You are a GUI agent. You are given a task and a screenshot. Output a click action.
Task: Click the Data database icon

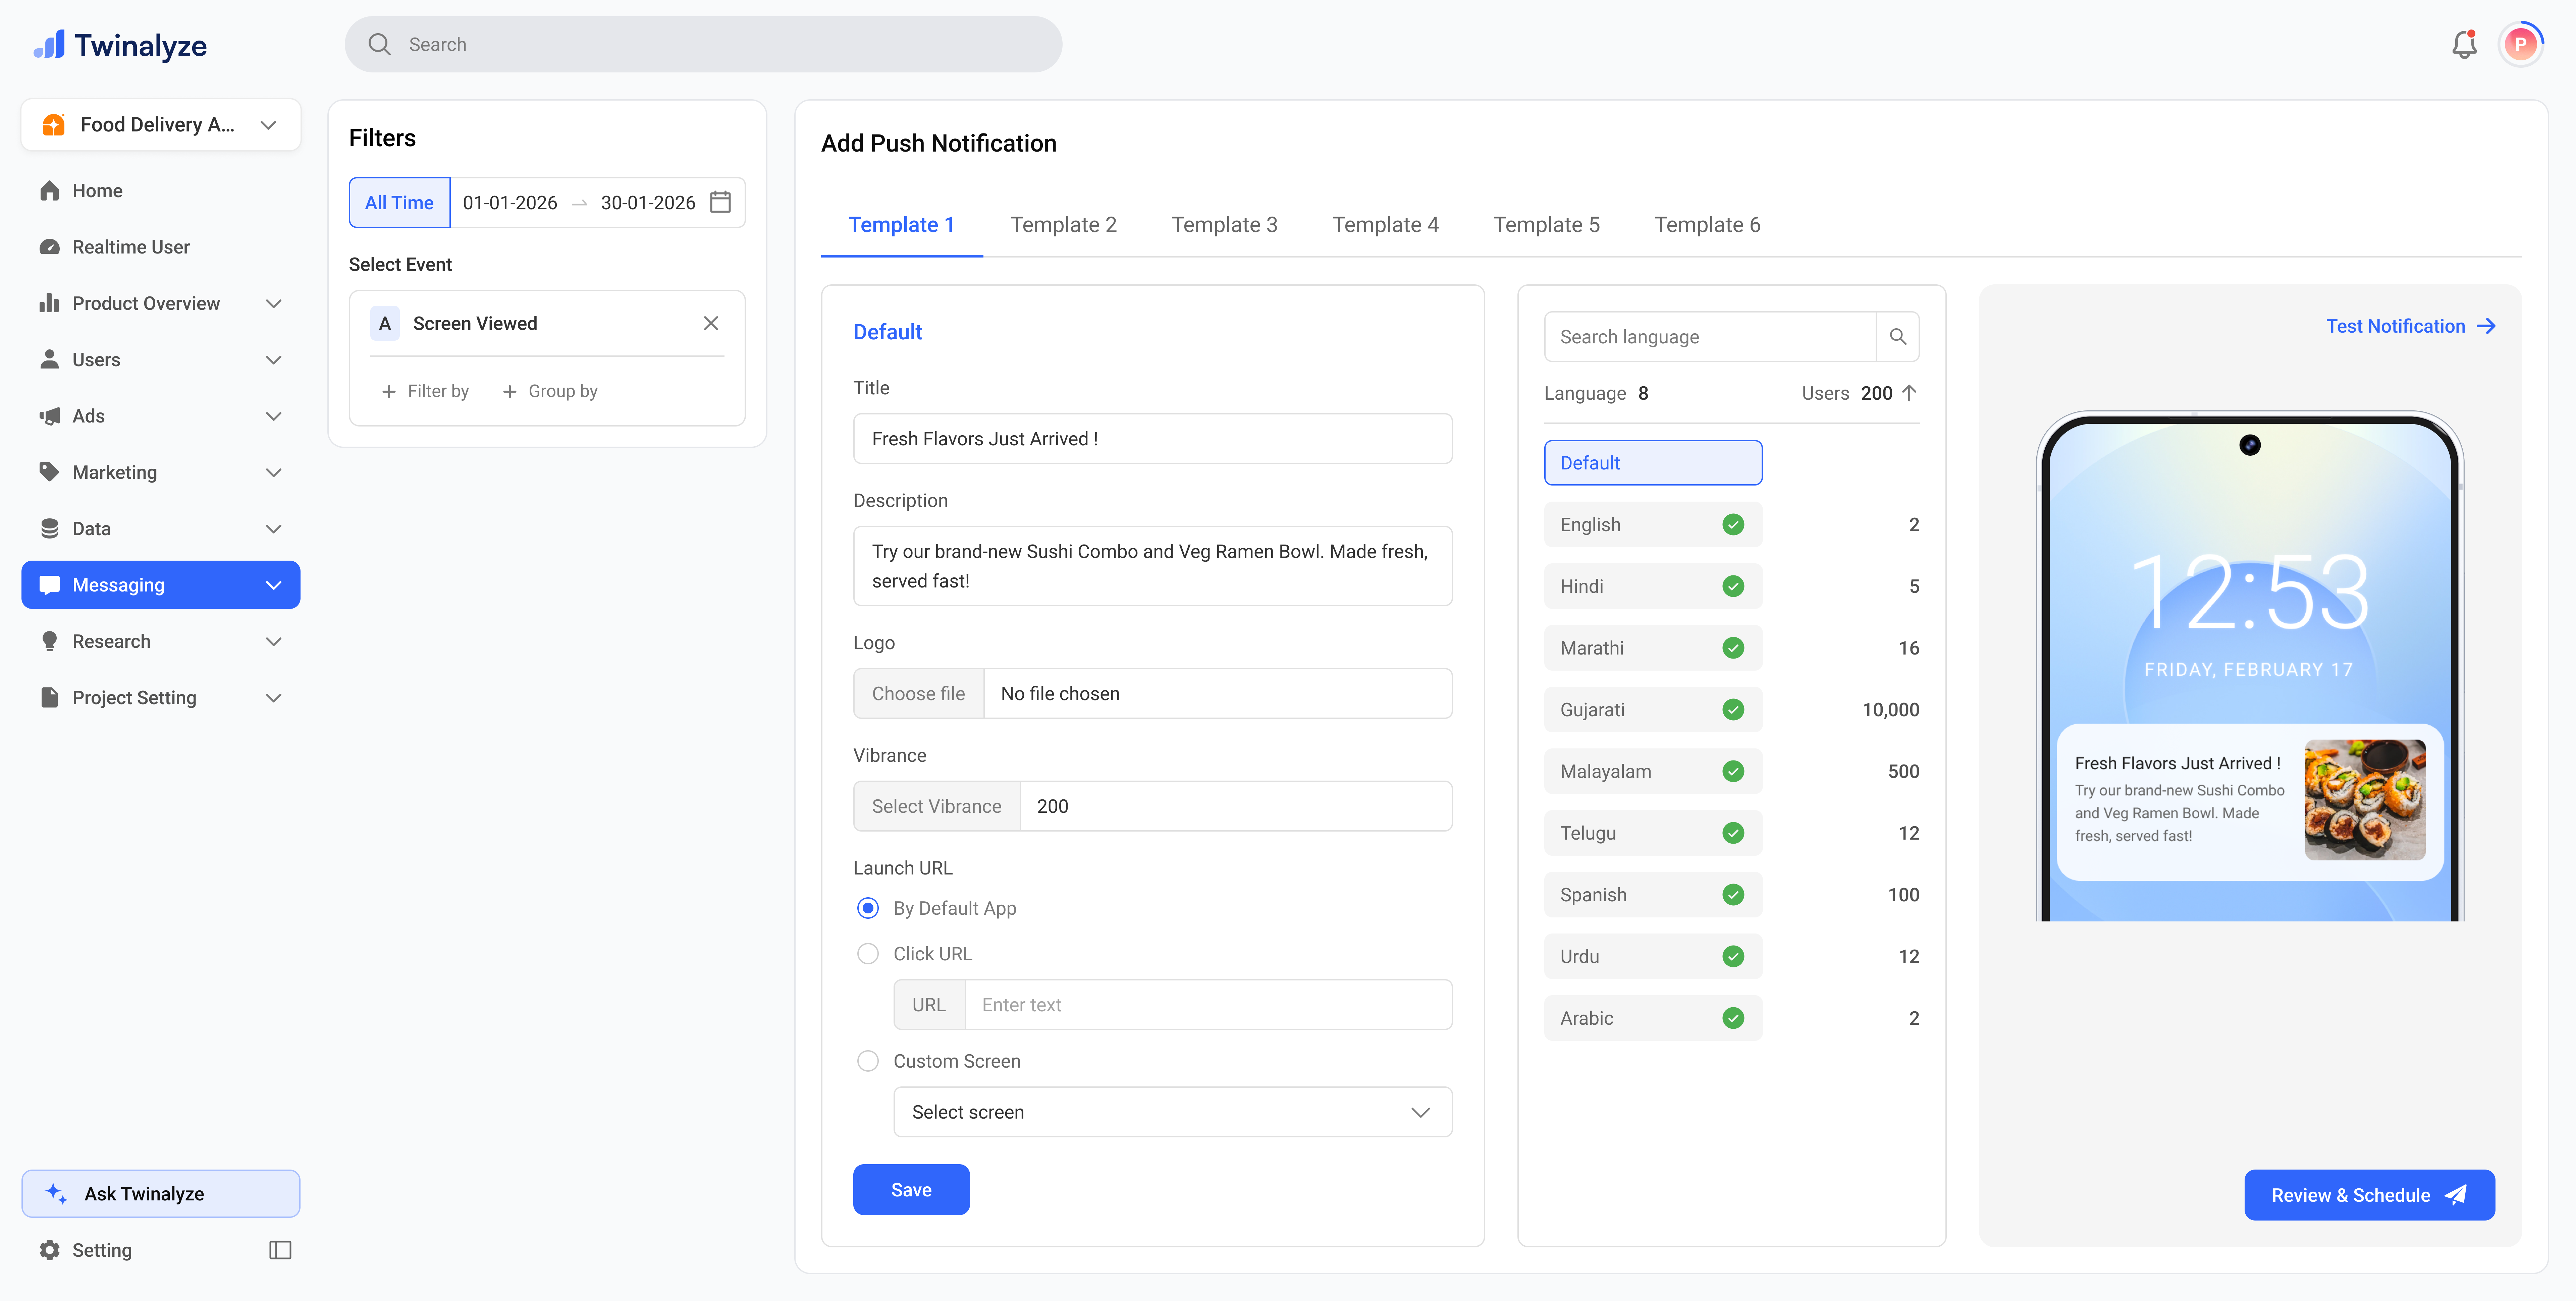click(49, 529)
